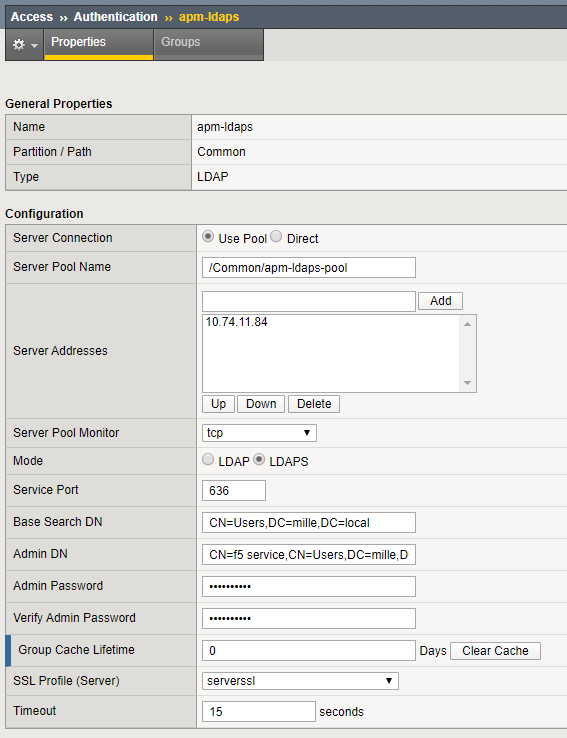
Task: Click scroll down arrow in address list
Action: click(x=467, y=383)
